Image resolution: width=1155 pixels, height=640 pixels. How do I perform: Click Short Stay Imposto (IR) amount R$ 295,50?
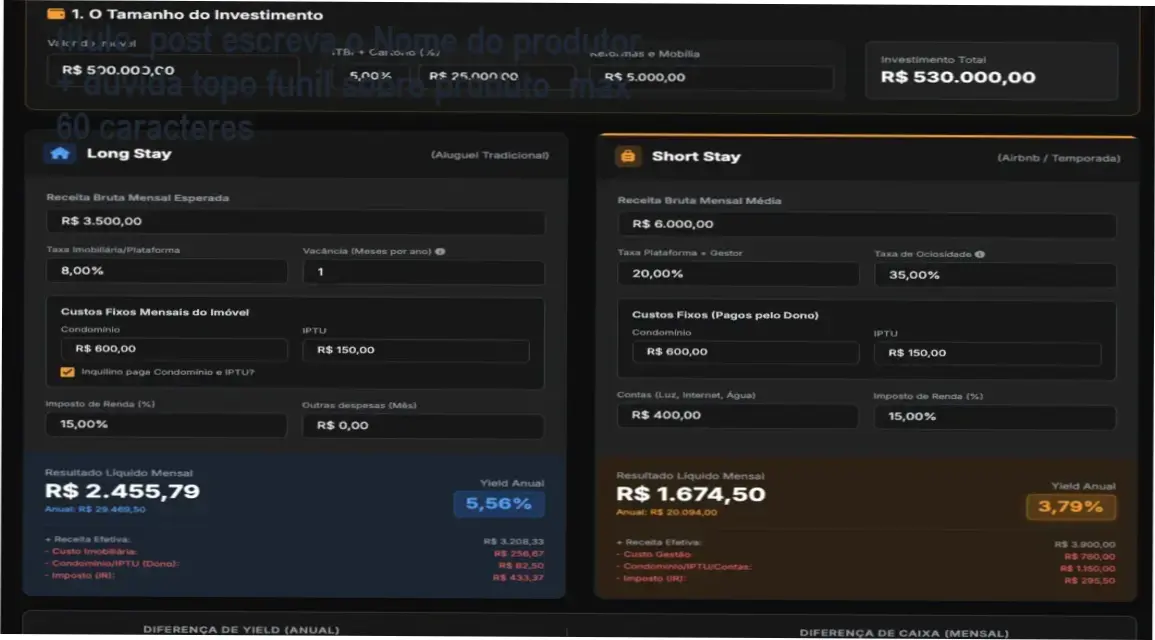click(x=1090, y=580)
